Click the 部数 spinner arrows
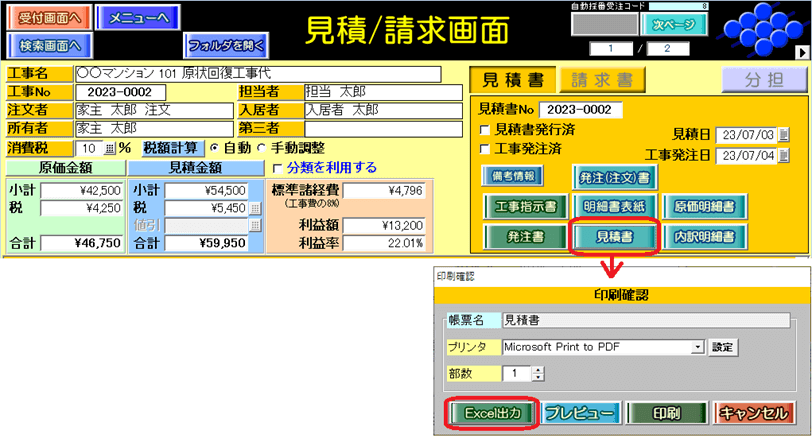Viewport: 812px width, 438px height. pyautogui.click(x=538, y=373)
